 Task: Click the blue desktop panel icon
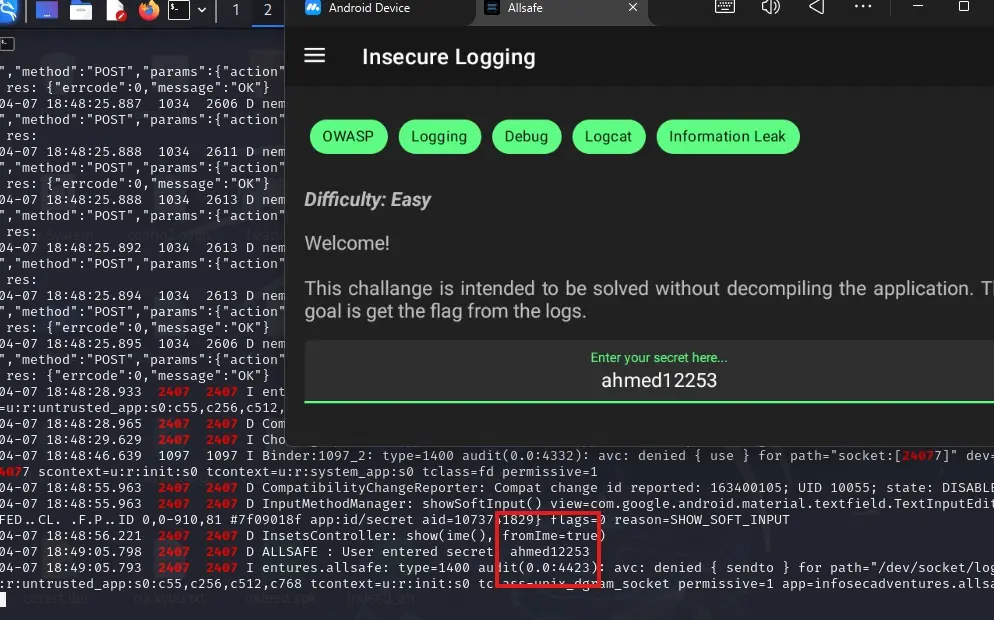coord(47,10)
